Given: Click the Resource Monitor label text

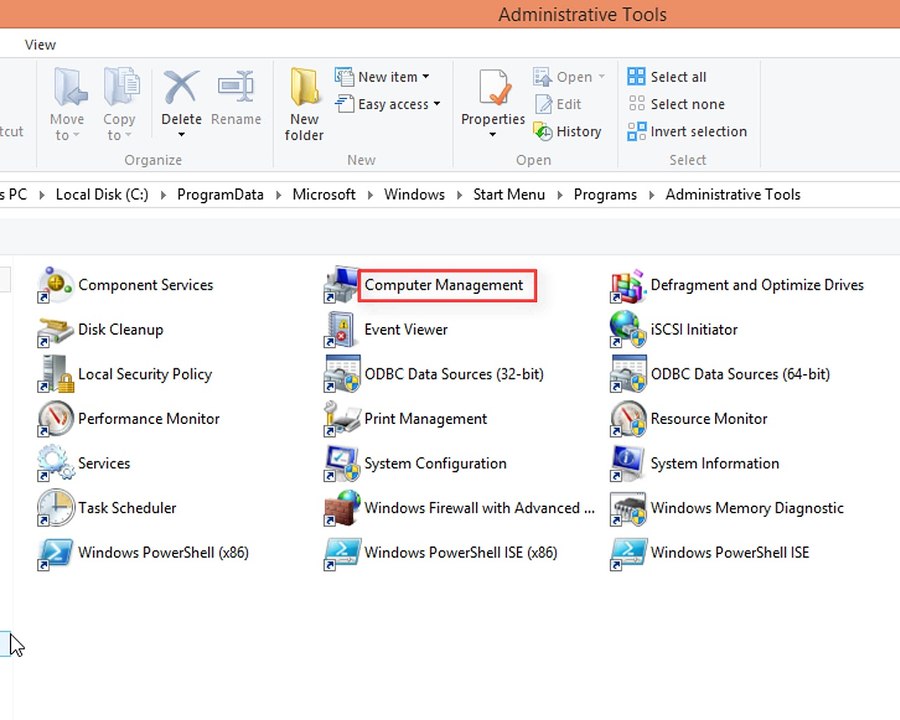Looking at the screenshot, I should [709, 419].
